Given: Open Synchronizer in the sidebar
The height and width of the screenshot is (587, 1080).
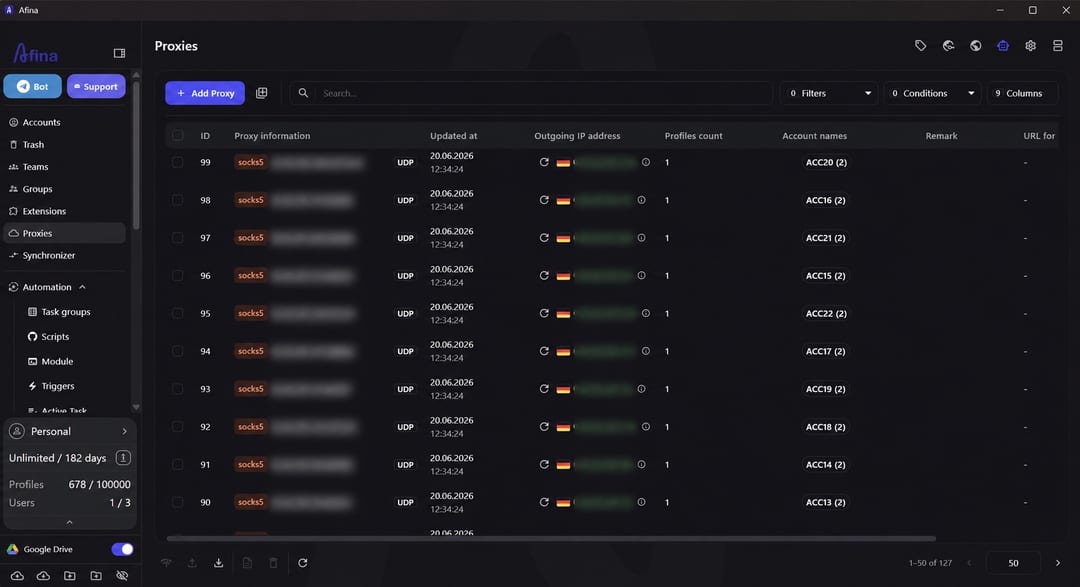Looking at the screenshot, I should coord(64,255).
